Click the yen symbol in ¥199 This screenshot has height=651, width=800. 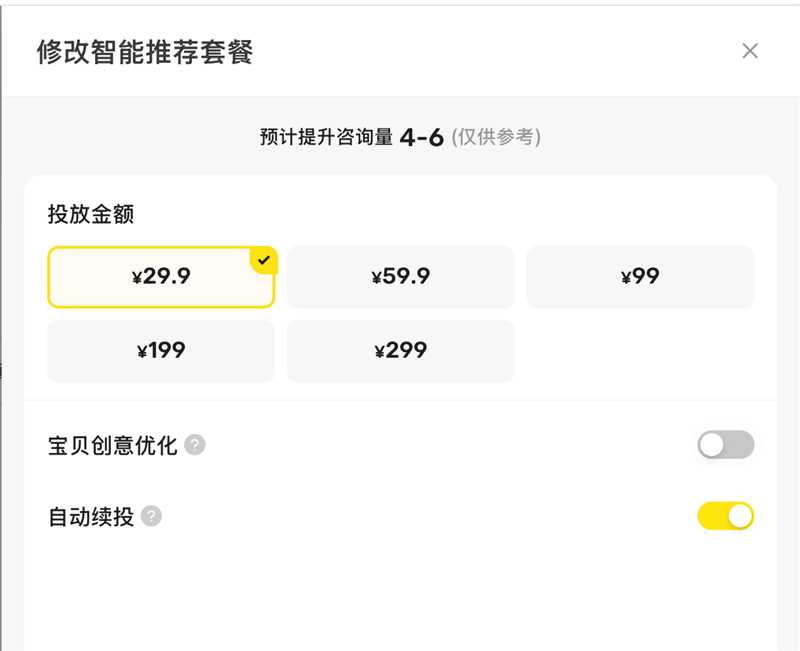[142, 352]
